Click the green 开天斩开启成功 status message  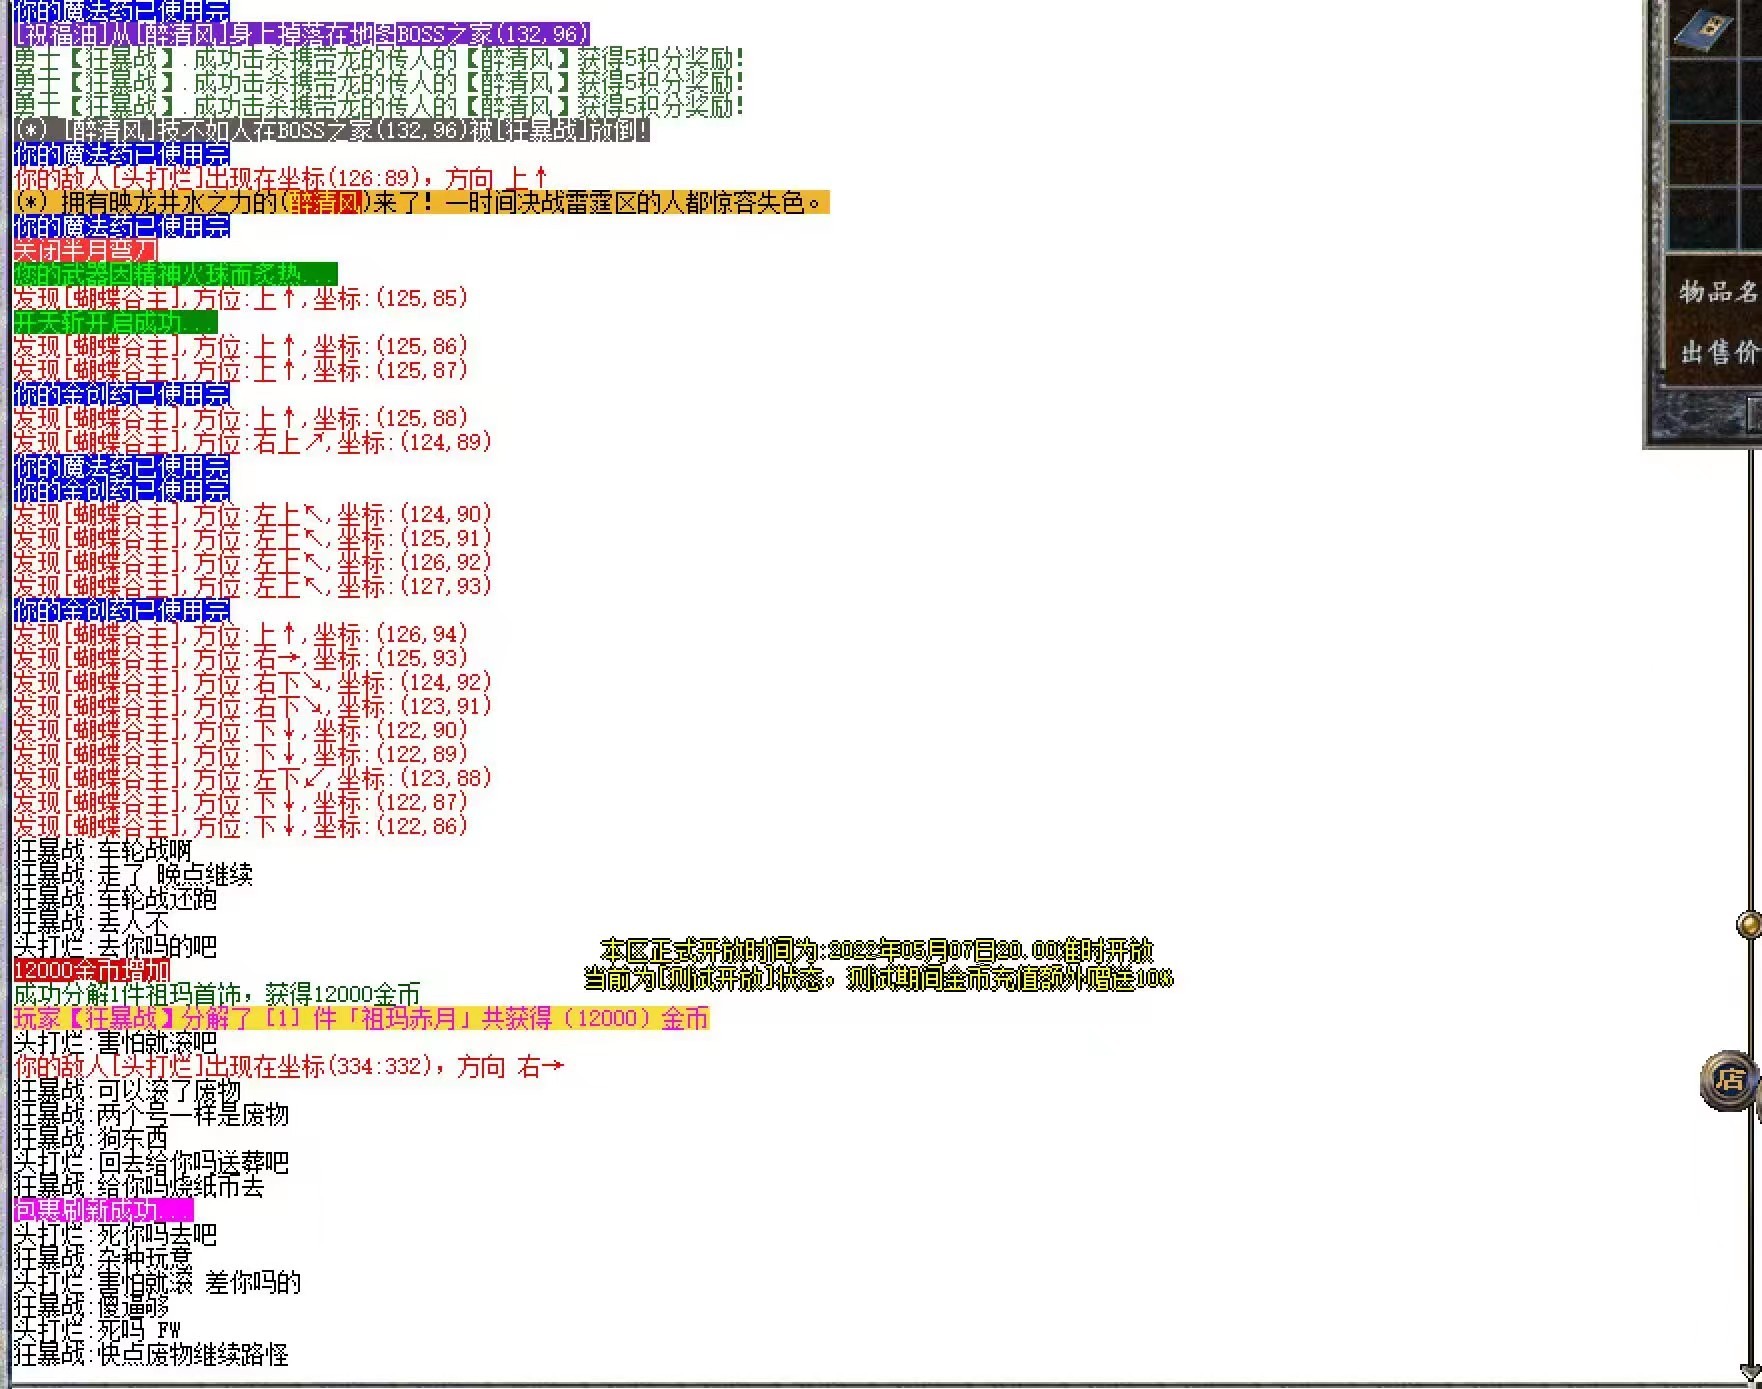(115, 322)
